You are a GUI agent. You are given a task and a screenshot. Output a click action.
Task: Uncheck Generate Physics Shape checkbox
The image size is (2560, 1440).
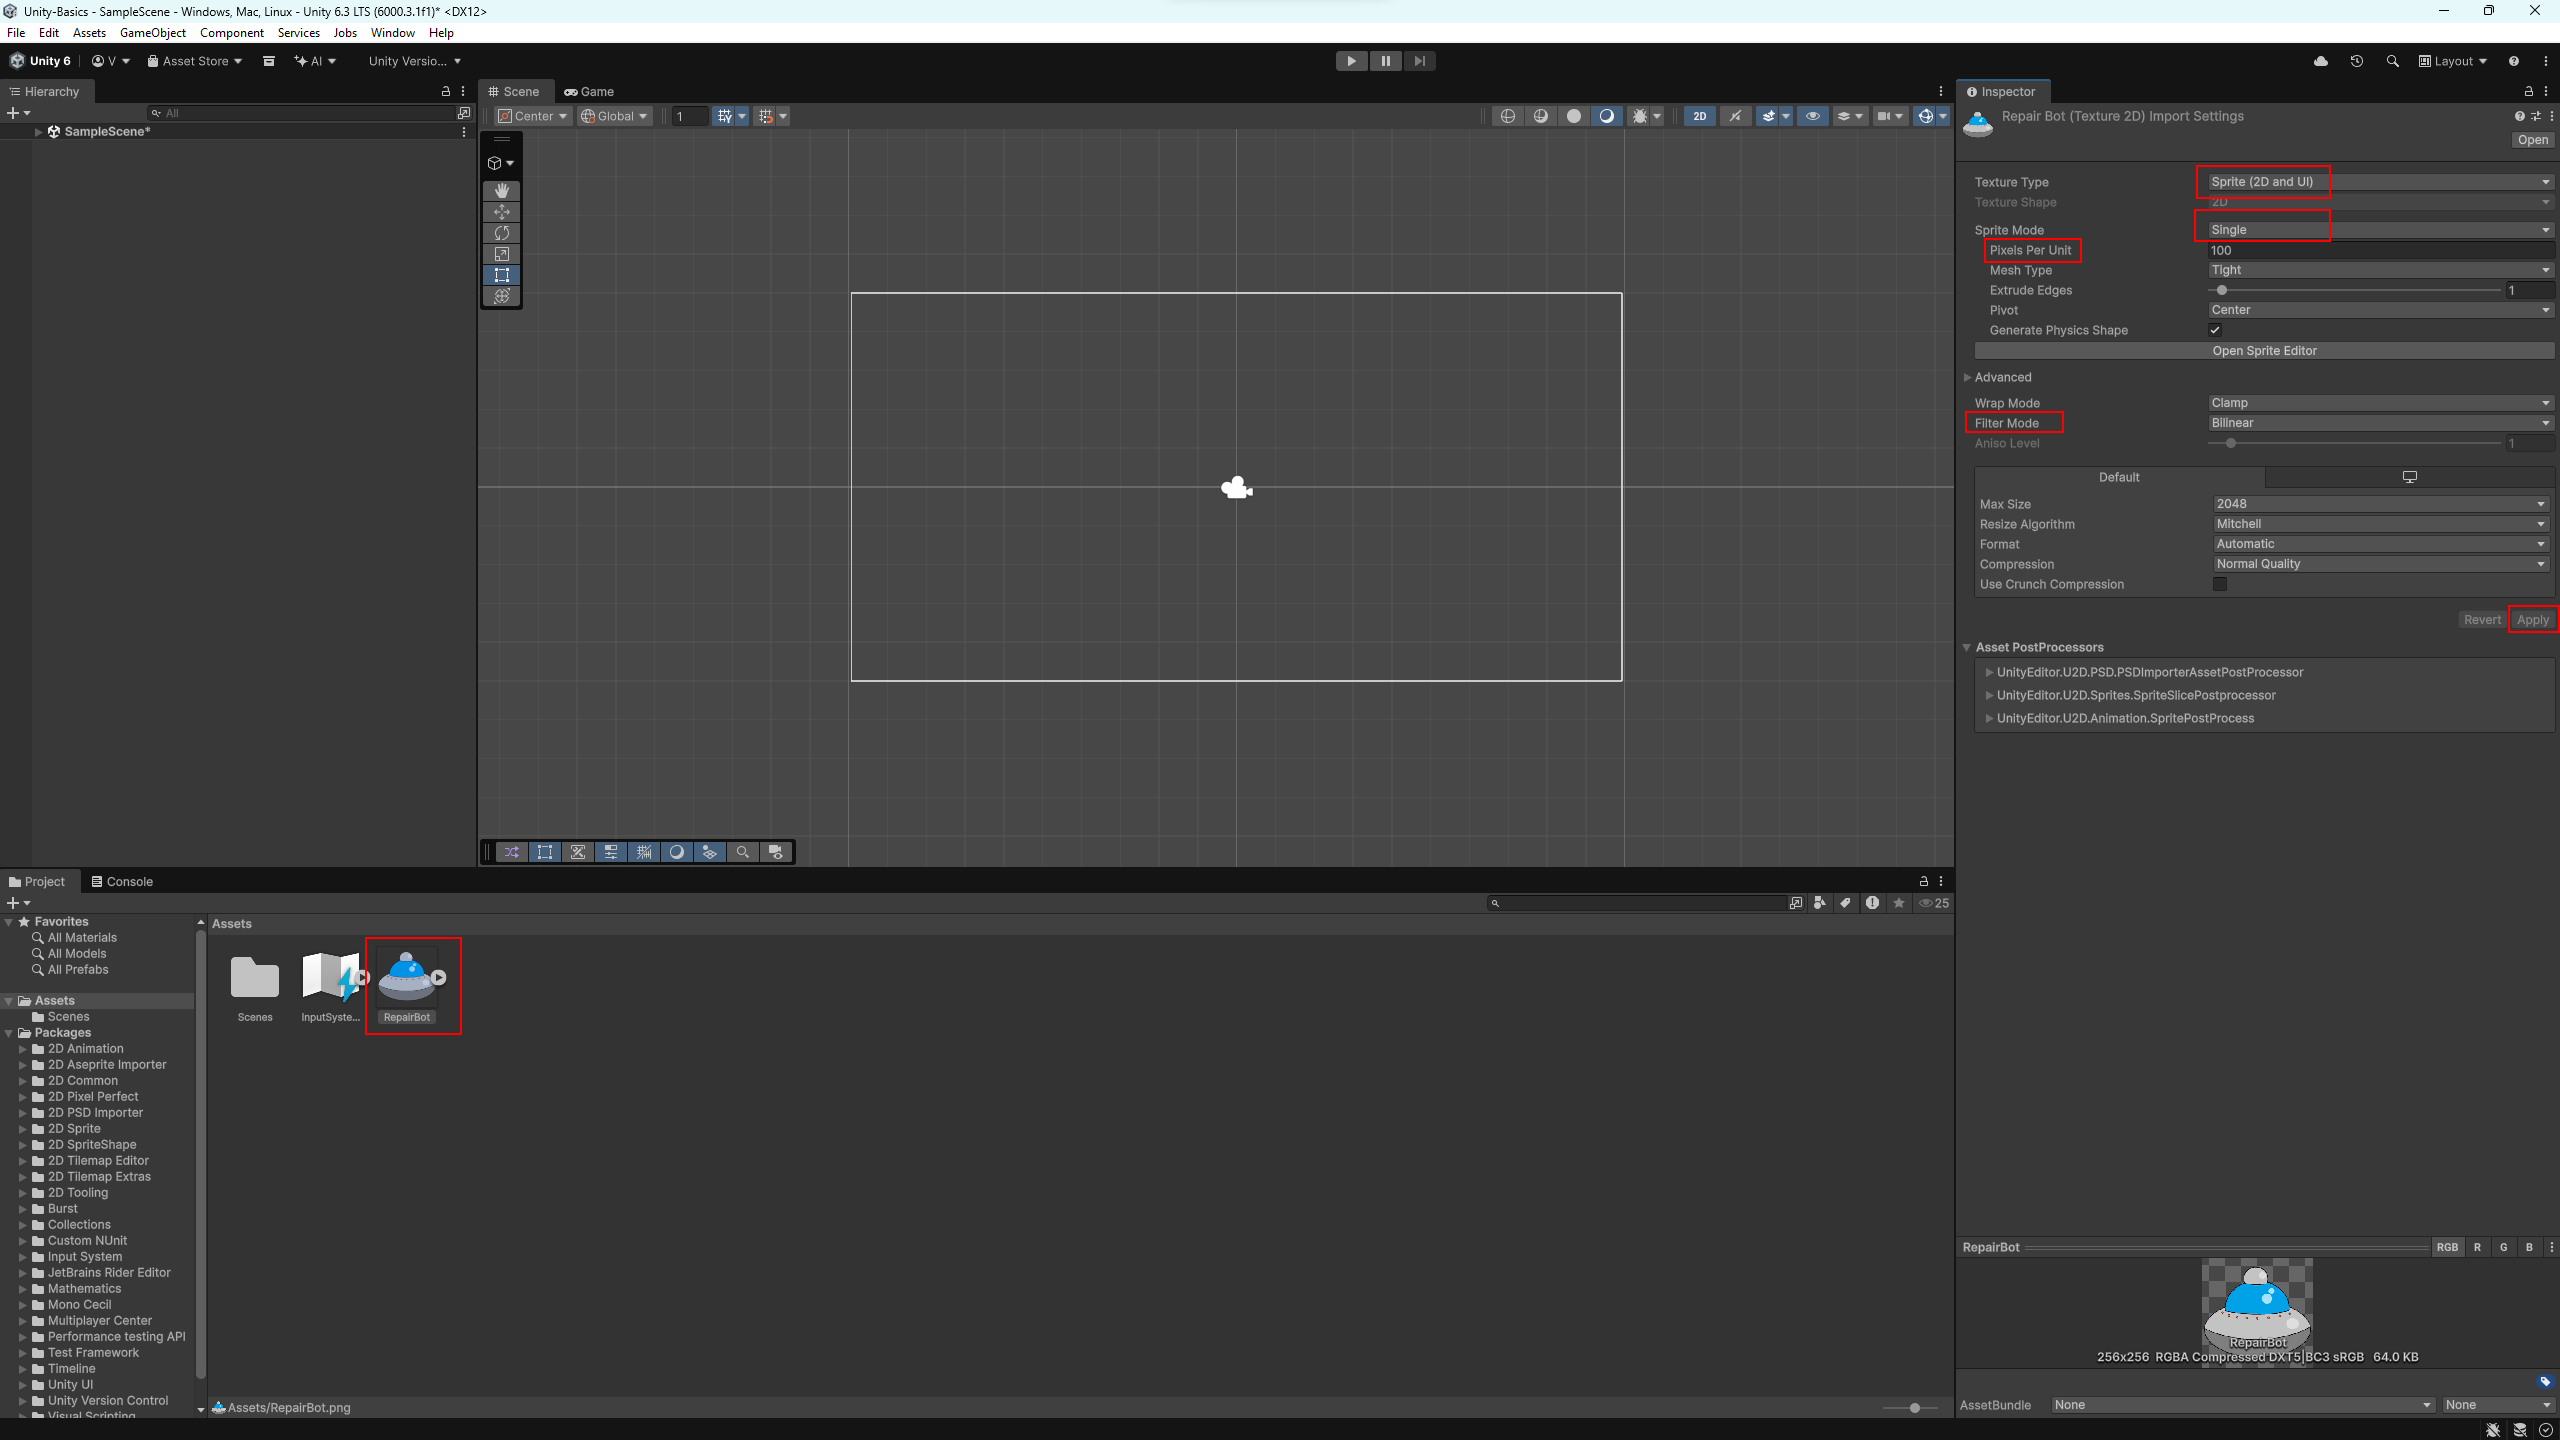pyautogui.click(x=2215, y=330)
